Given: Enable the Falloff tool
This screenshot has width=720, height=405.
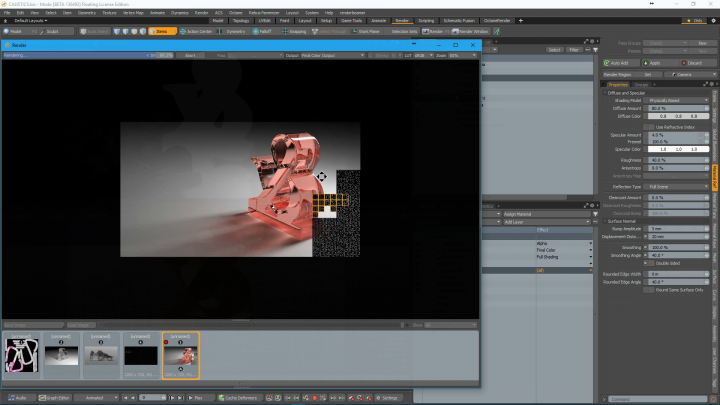Looking at the screenshot, I should click(263, 31).
